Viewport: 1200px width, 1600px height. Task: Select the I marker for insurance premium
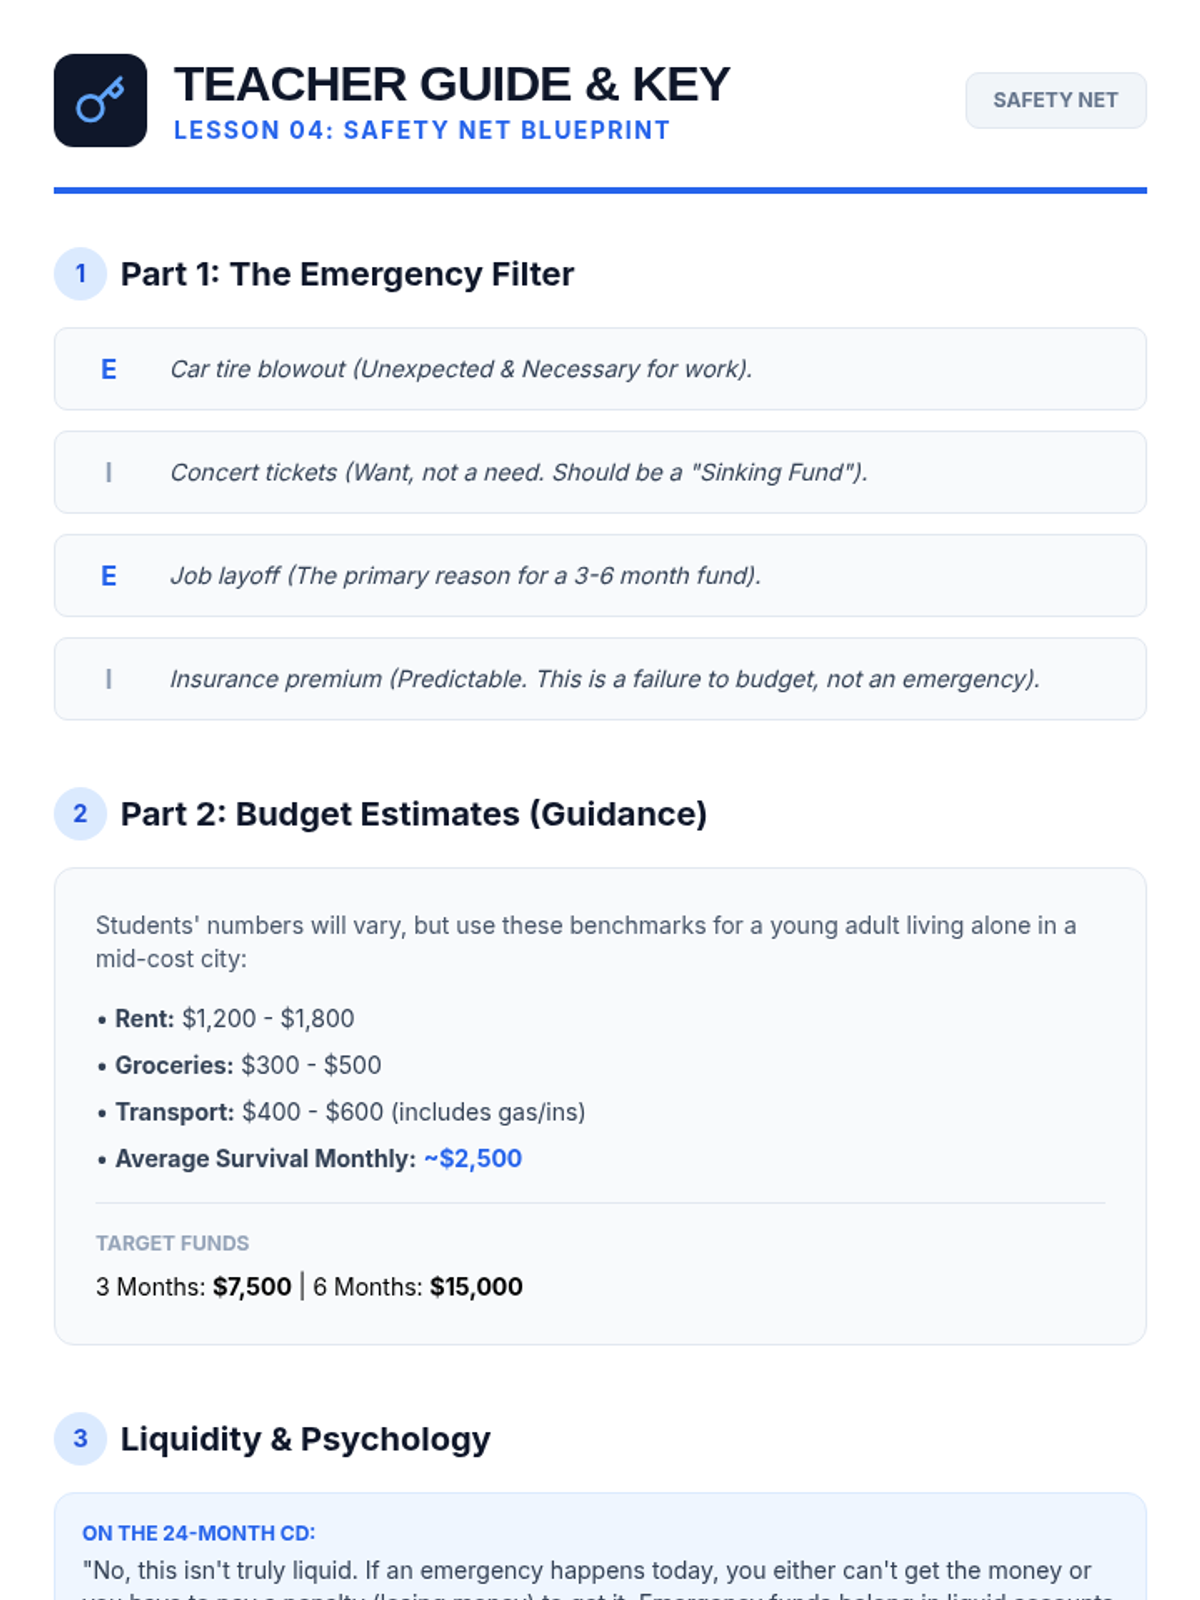109,679
